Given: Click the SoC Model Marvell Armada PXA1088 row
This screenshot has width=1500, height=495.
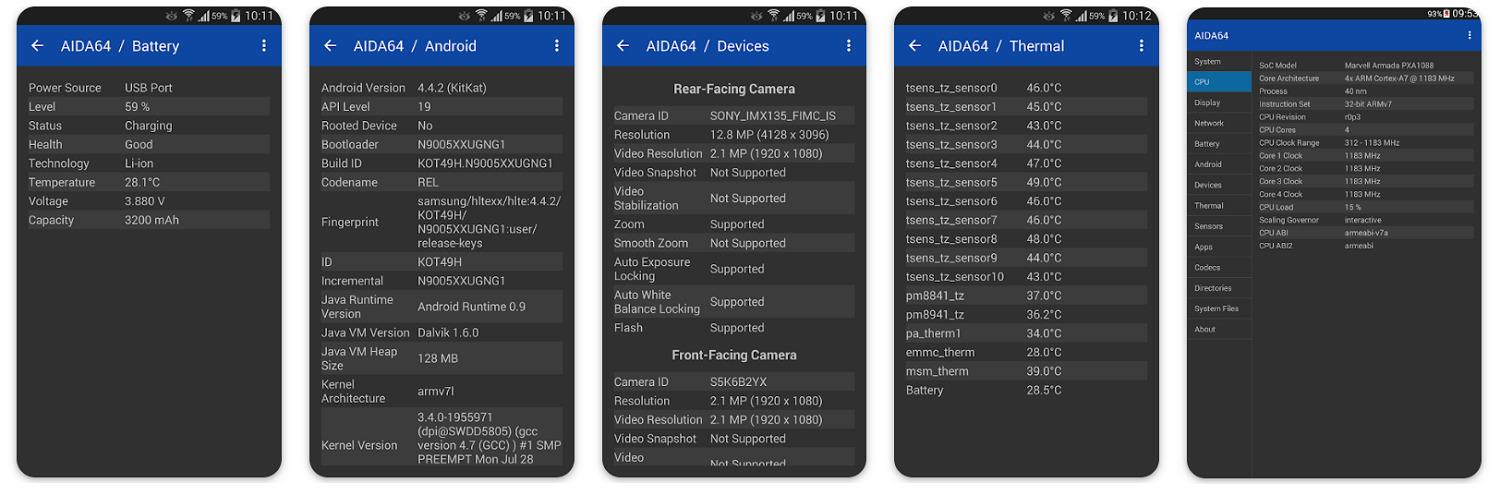Looking at the screenshot, I should pyautogui.click(x=1365, y=65).
